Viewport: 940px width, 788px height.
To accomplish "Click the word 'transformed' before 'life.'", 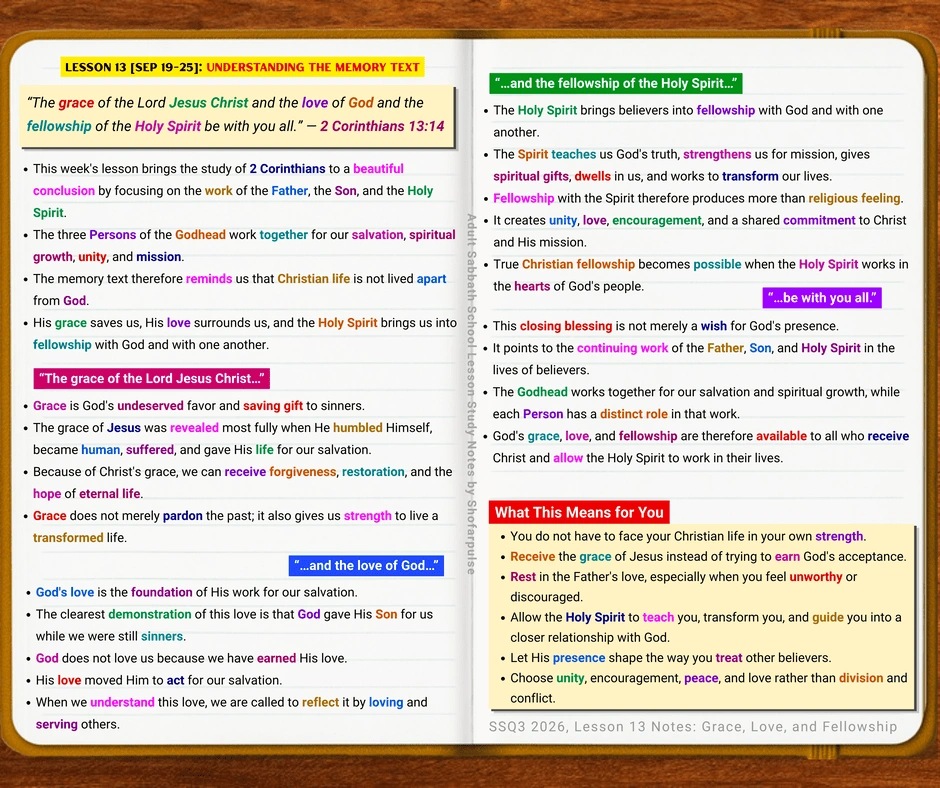I will pyautogui.click(x=68, y=538).
